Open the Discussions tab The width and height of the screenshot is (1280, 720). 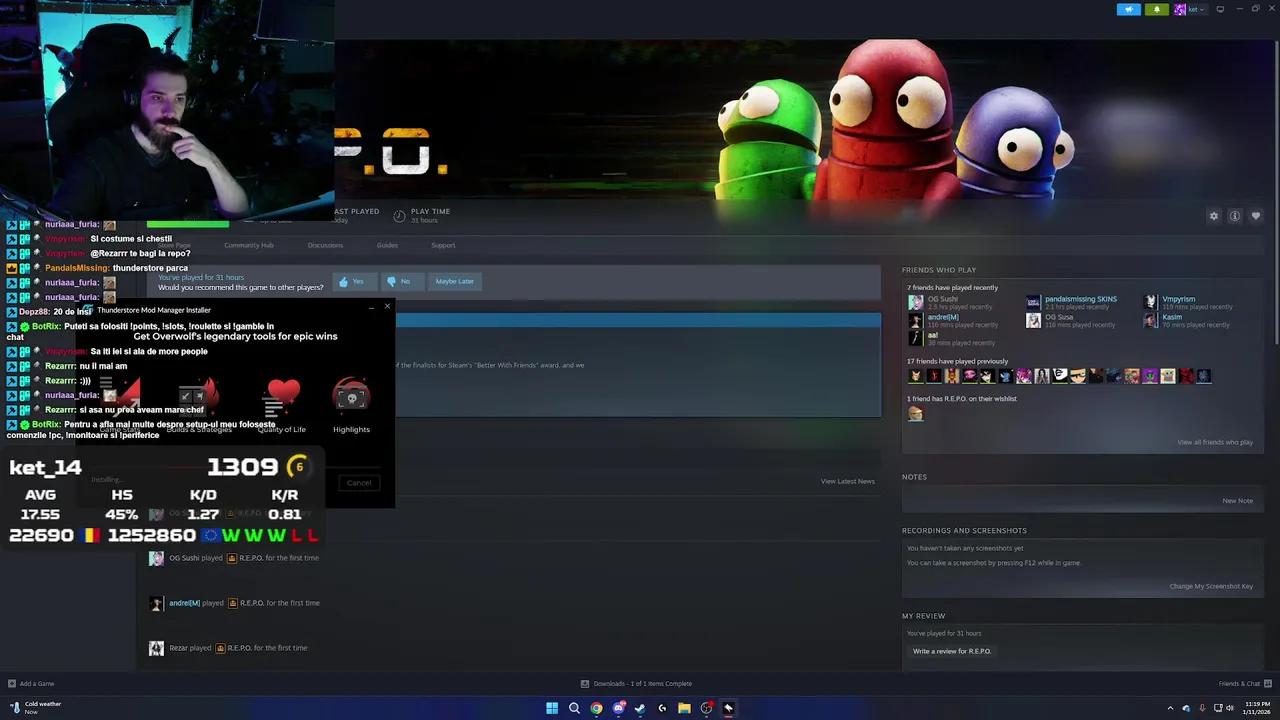[325, 245]
